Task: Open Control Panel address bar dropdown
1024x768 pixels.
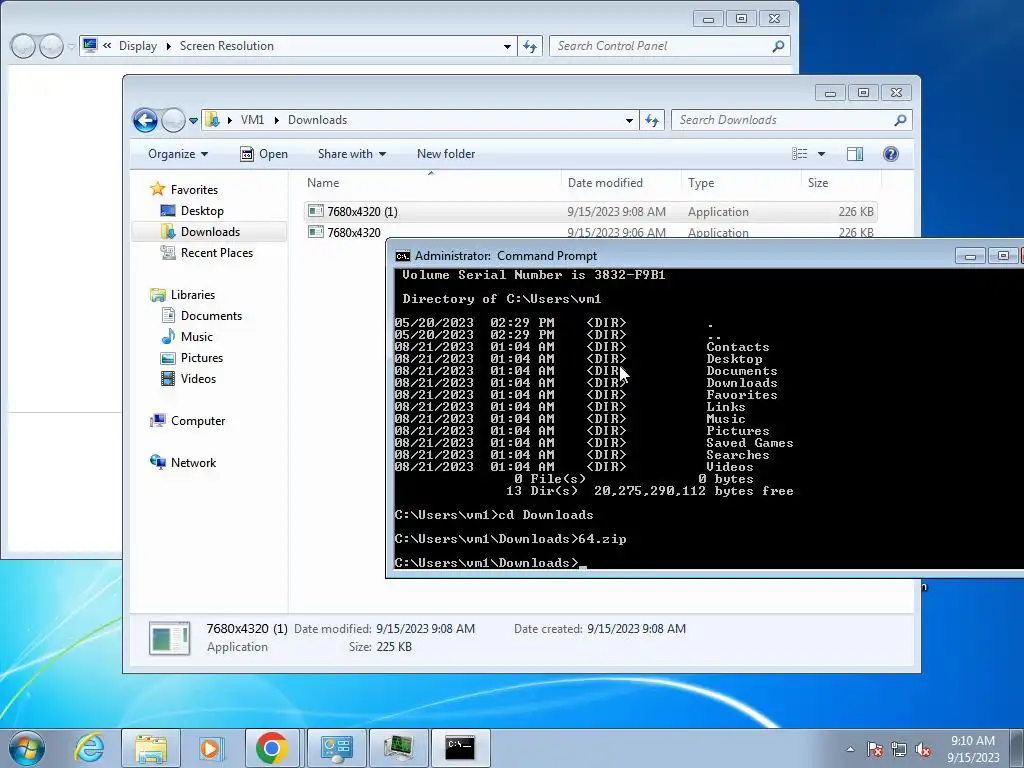Action: pos(507,46)
